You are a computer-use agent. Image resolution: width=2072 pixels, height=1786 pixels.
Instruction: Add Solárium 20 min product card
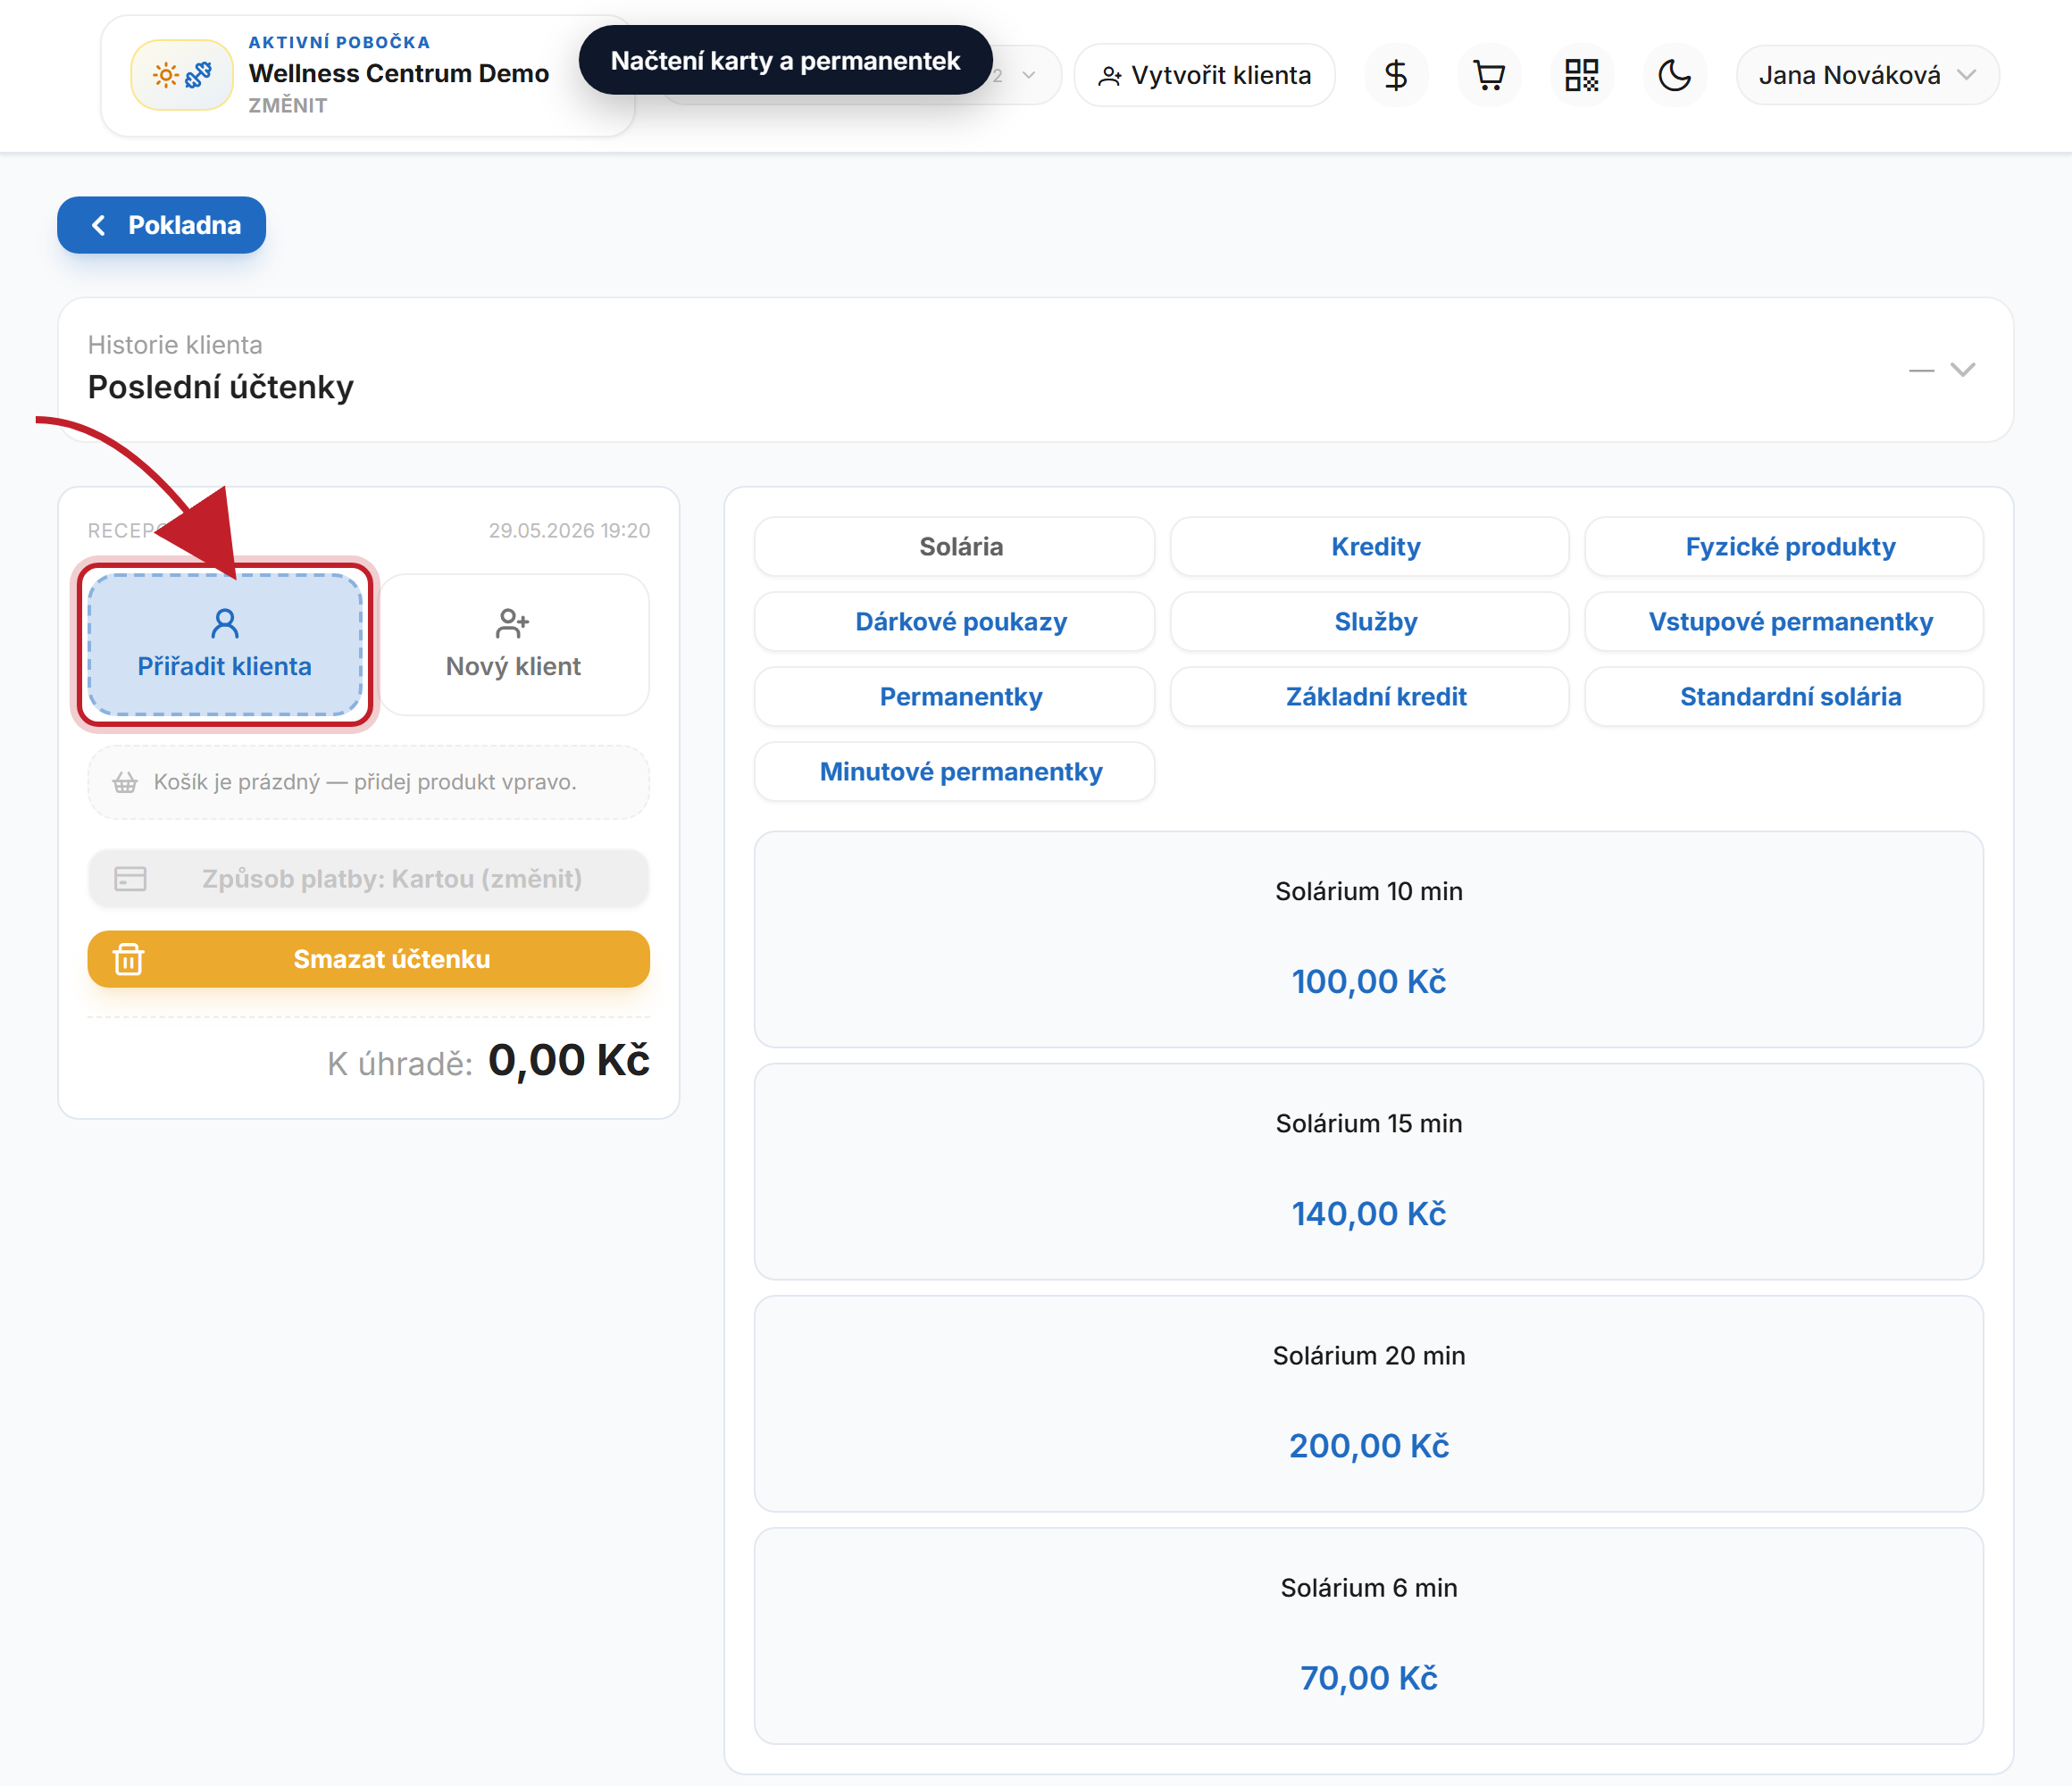tap(1369, 1404)
